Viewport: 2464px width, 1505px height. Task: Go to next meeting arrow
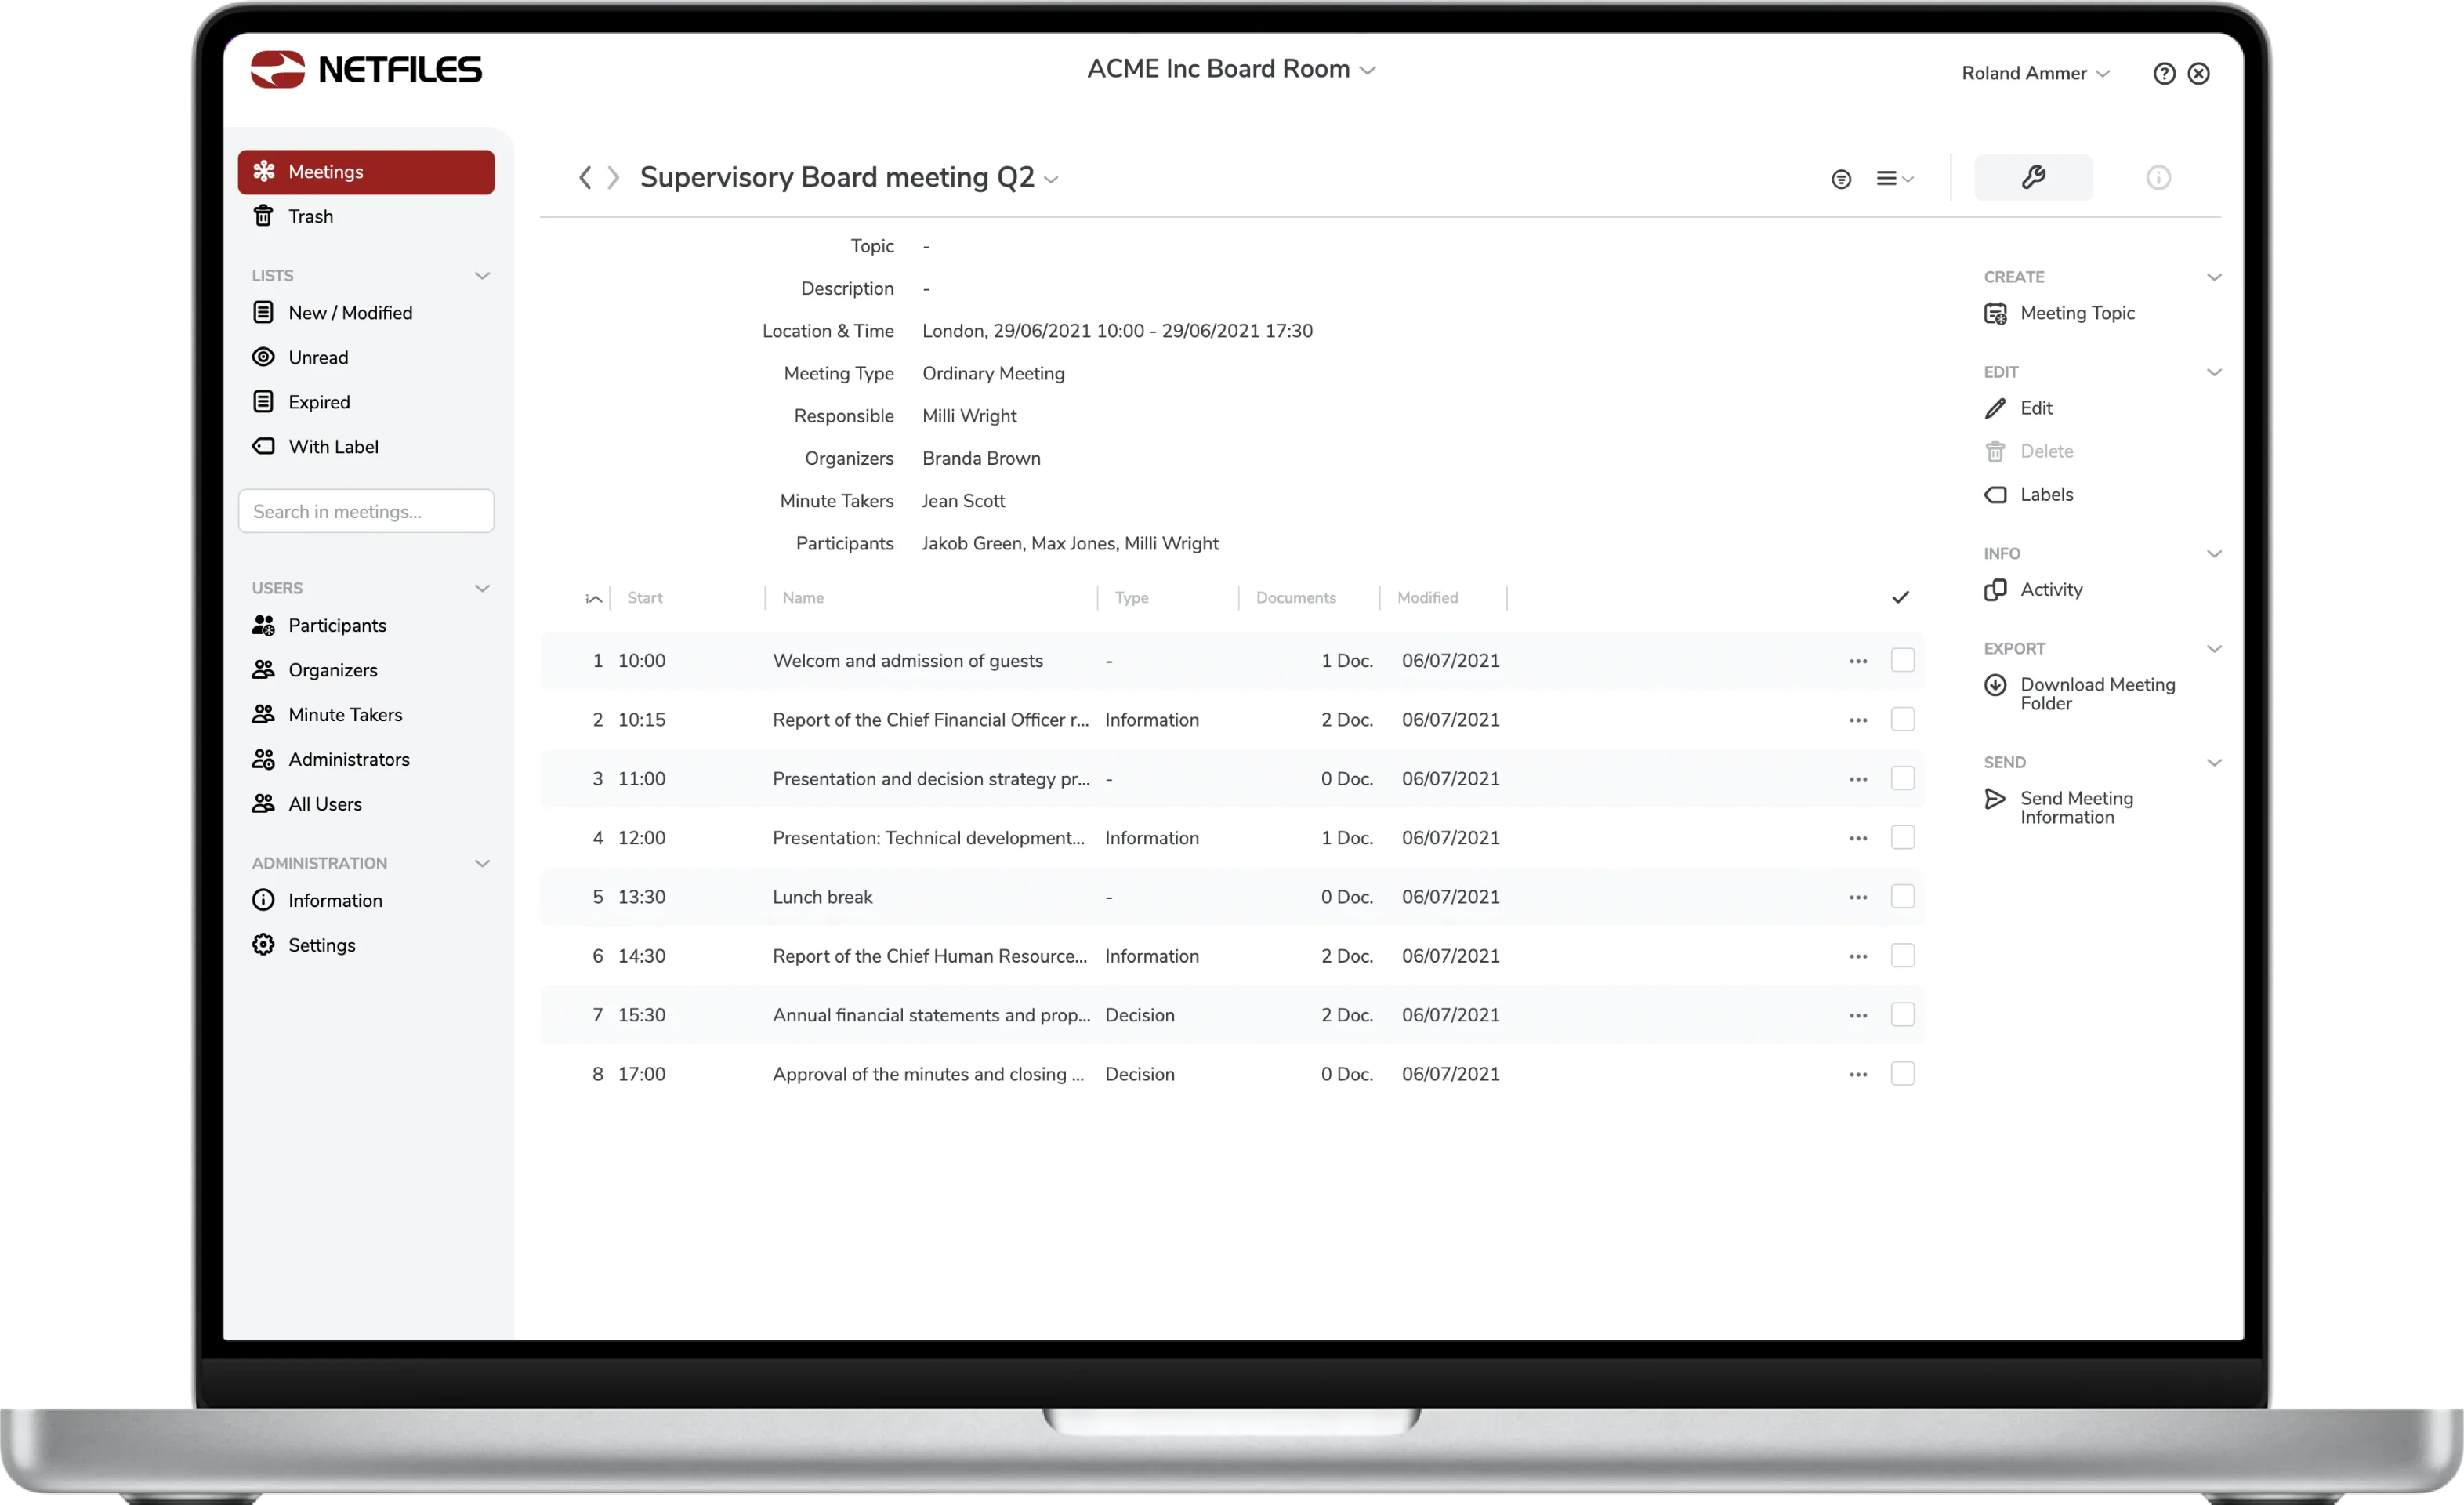[613, 177]
